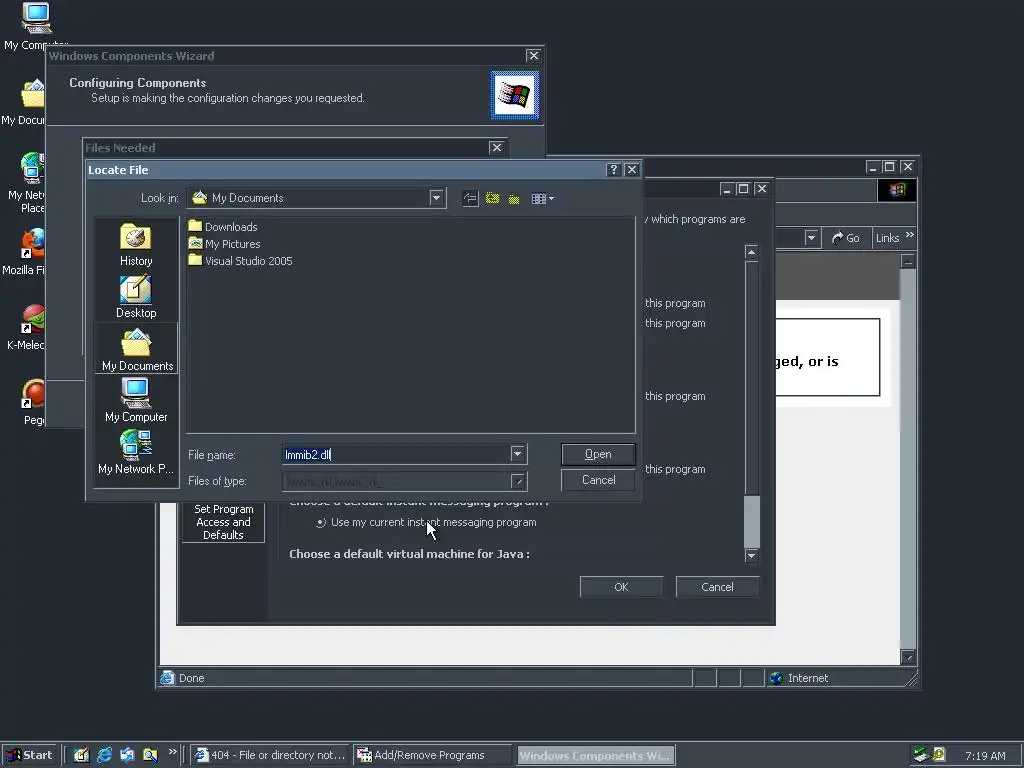Viewport: 1024px width, 768px height.
Task: Click the help question mark button
Action: [613, 170]
